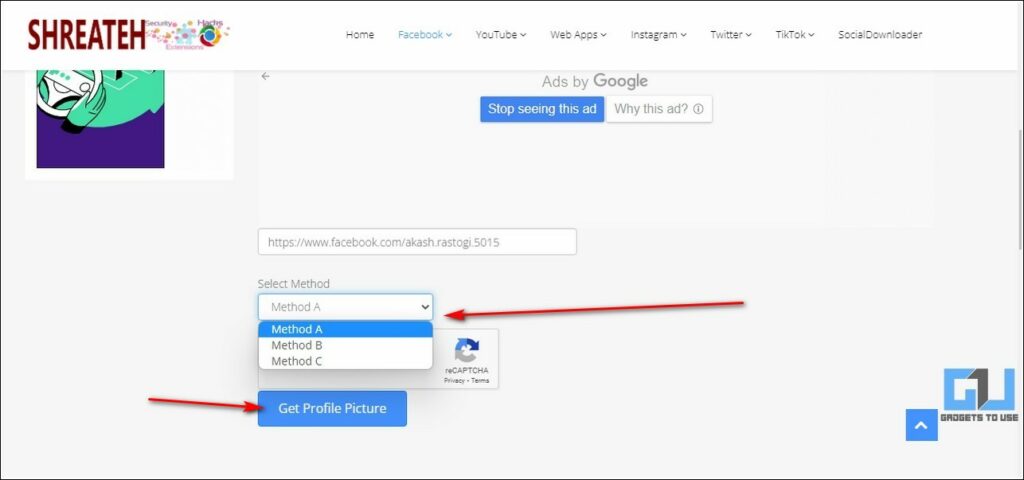Click the scroll-to-top arrow button

[921, 425]
